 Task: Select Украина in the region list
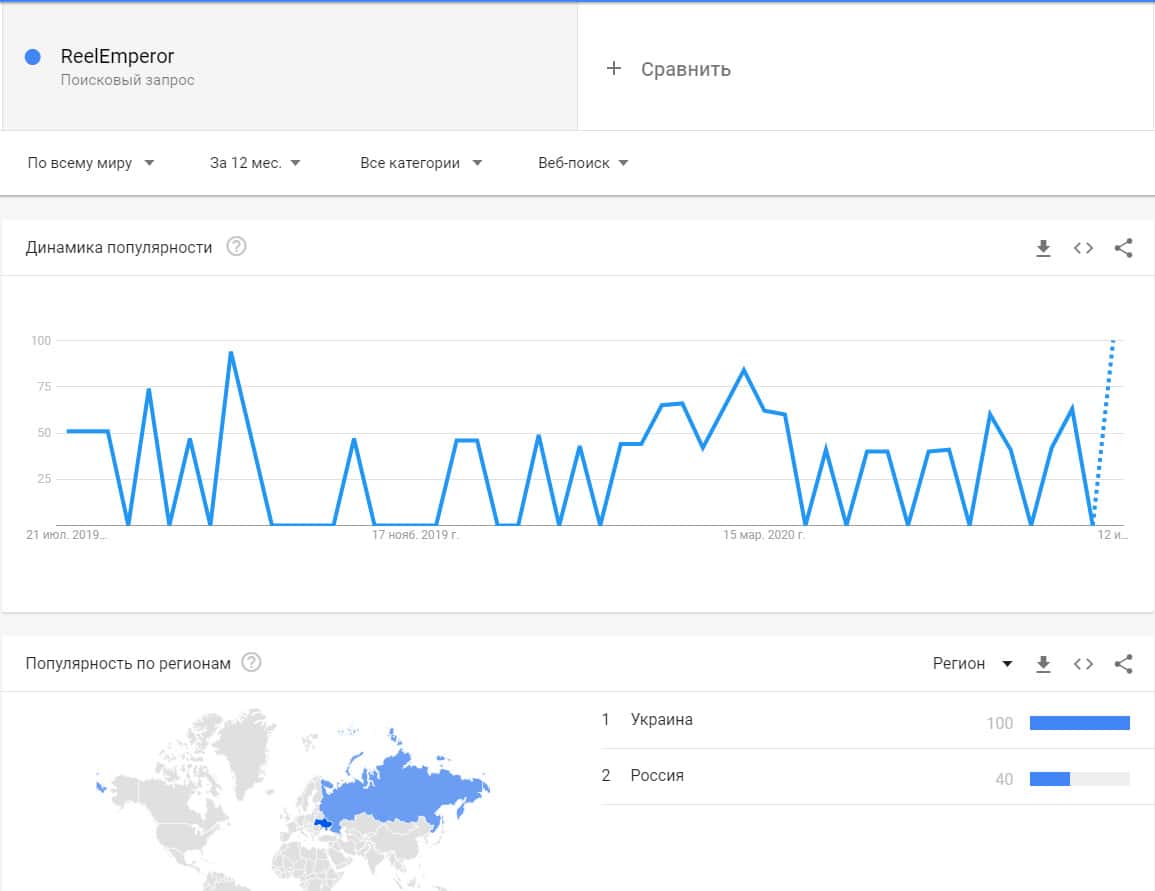click(662, 720)
